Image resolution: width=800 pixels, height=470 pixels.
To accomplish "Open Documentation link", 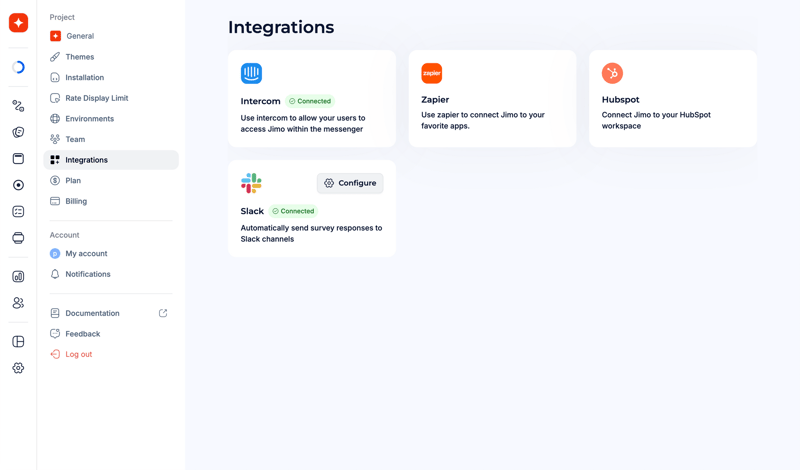I will [111, 313].
